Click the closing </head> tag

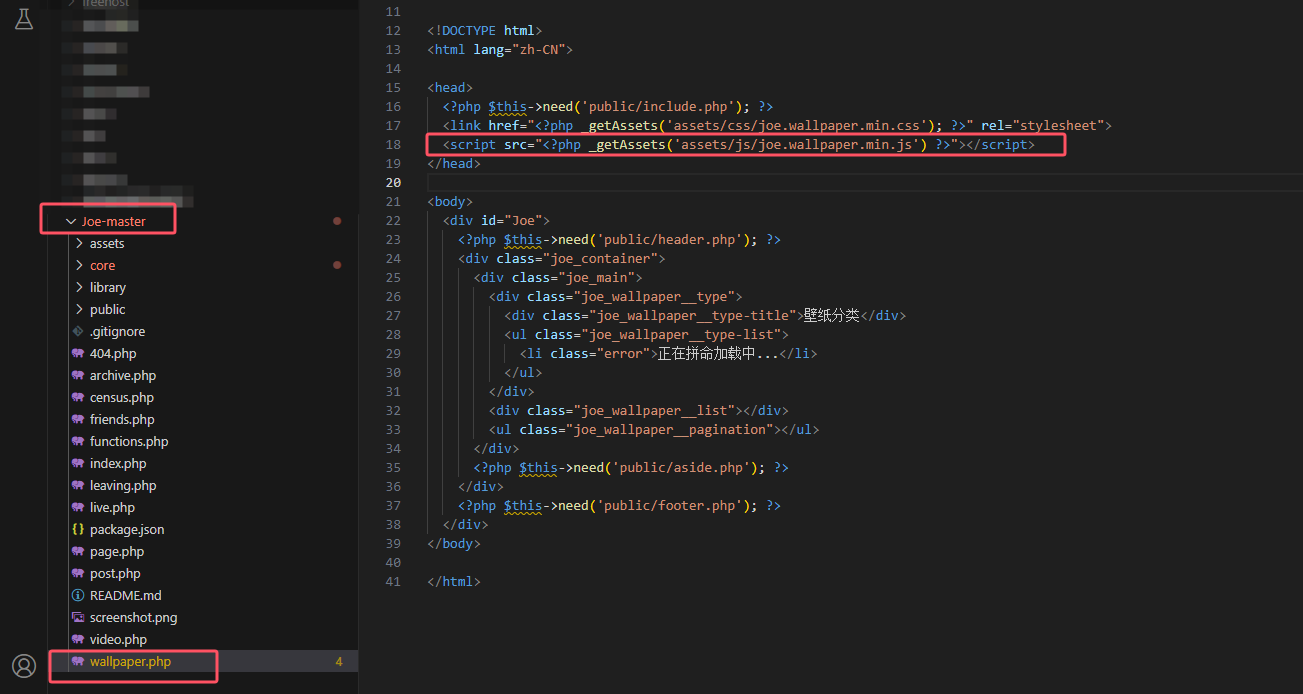(454, 163)
